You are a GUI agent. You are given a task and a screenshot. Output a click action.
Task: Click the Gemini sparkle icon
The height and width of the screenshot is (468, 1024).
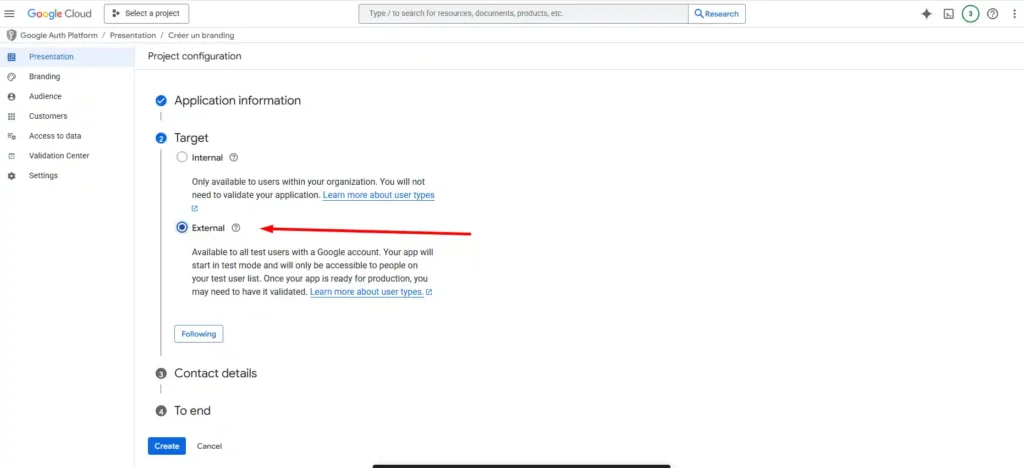tap(926, 14)
